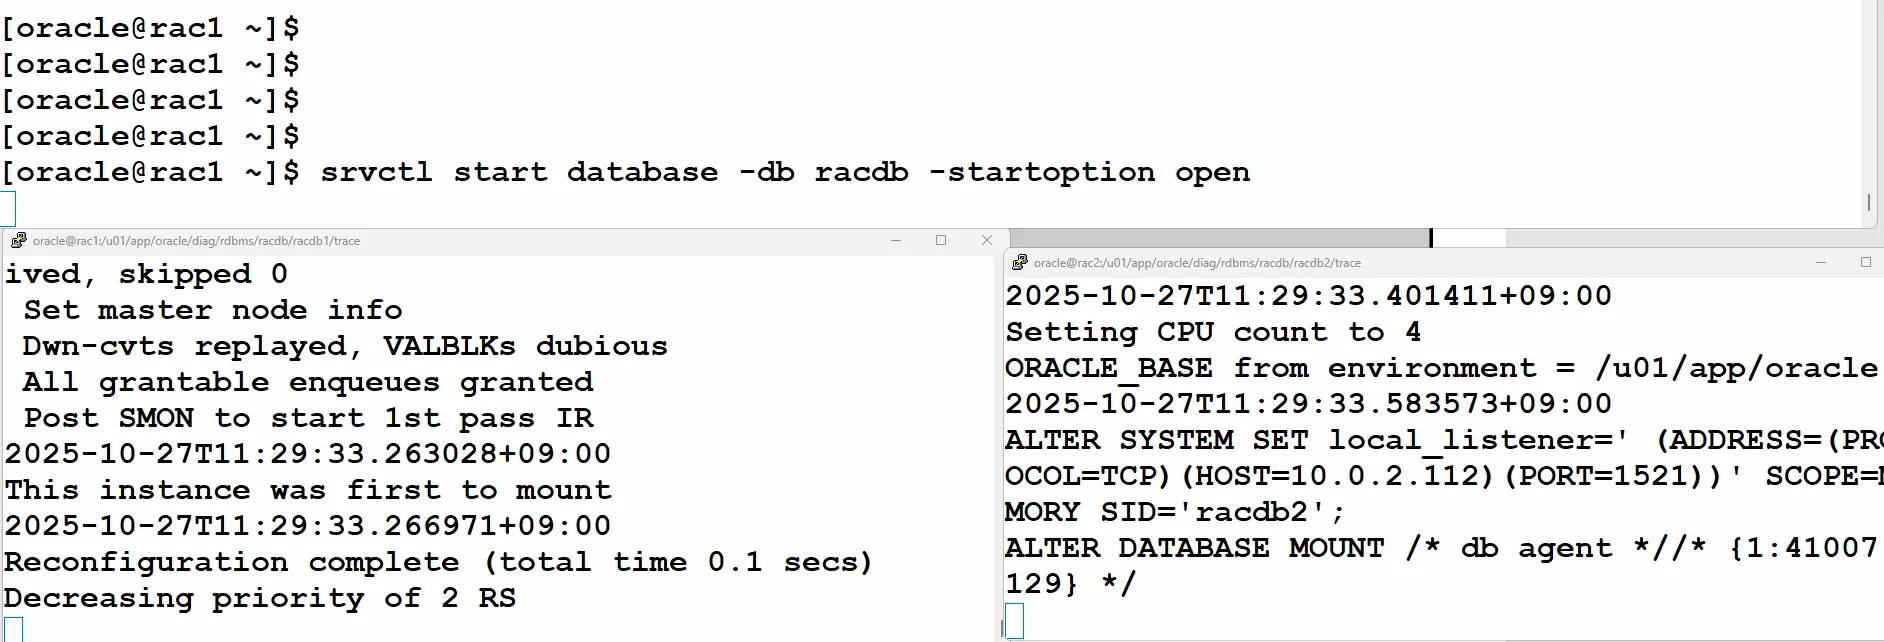
Task: Click 'Set master node info' line
Action: [x=213, y=310]
